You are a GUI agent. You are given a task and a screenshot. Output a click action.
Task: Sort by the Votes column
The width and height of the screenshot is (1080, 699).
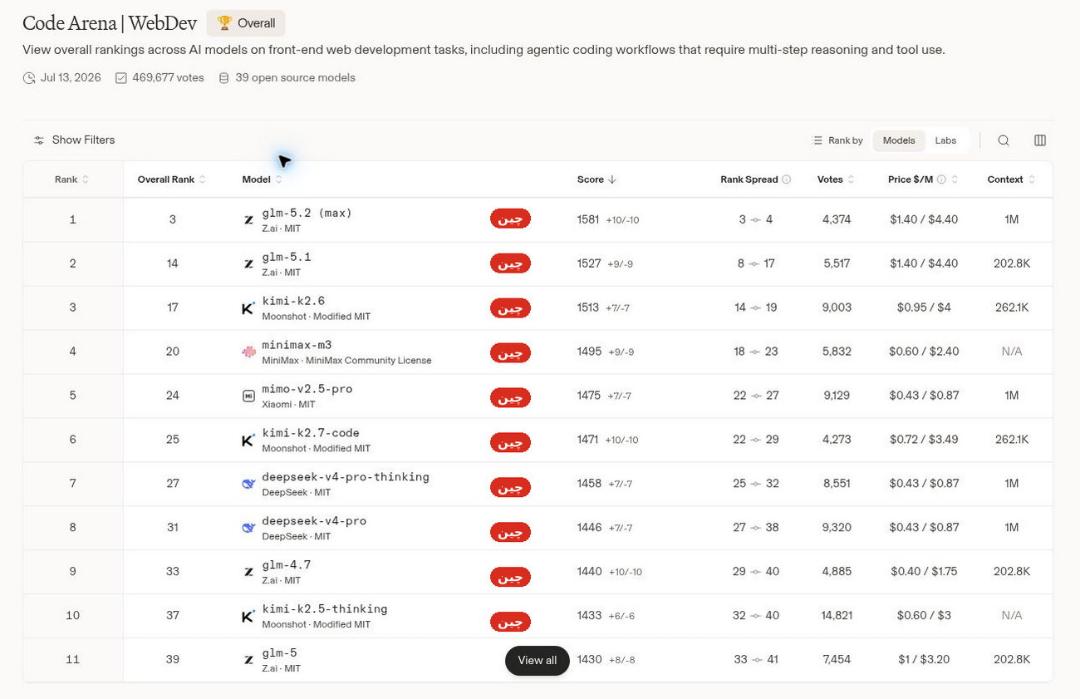[835, 179]
